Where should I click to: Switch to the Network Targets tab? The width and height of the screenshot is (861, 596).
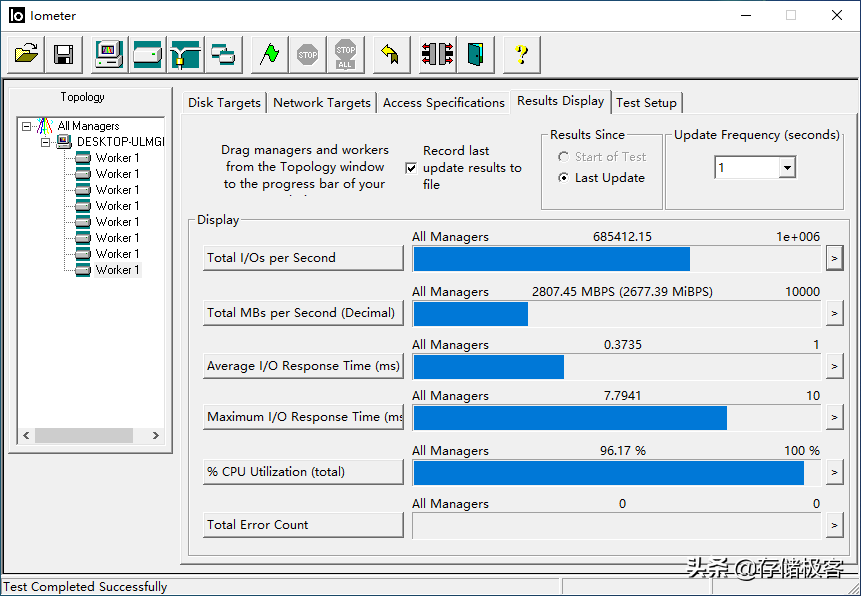pyautogui.click(x=322, y=103)
